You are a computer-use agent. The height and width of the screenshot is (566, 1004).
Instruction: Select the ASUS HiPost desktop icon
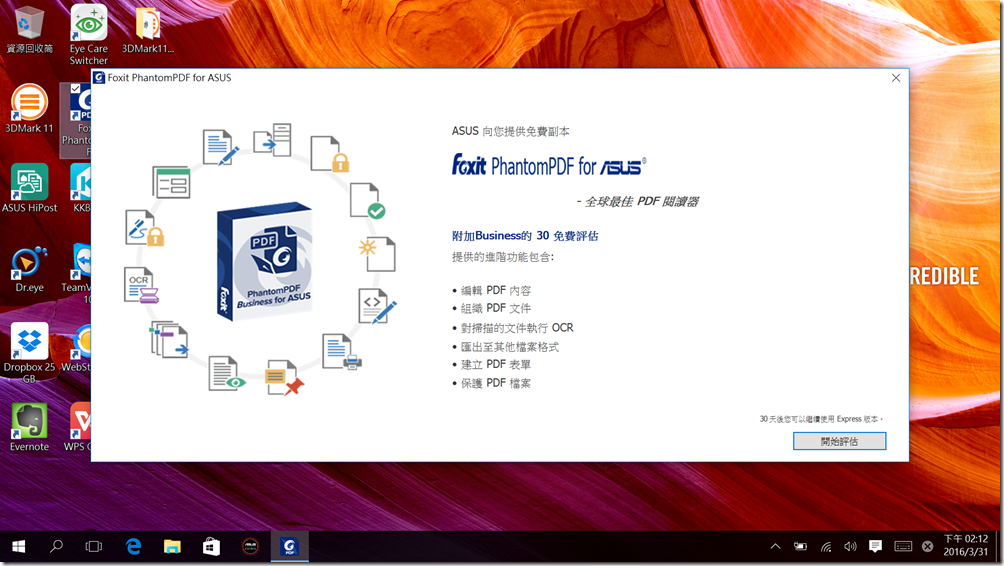[29, 188]
